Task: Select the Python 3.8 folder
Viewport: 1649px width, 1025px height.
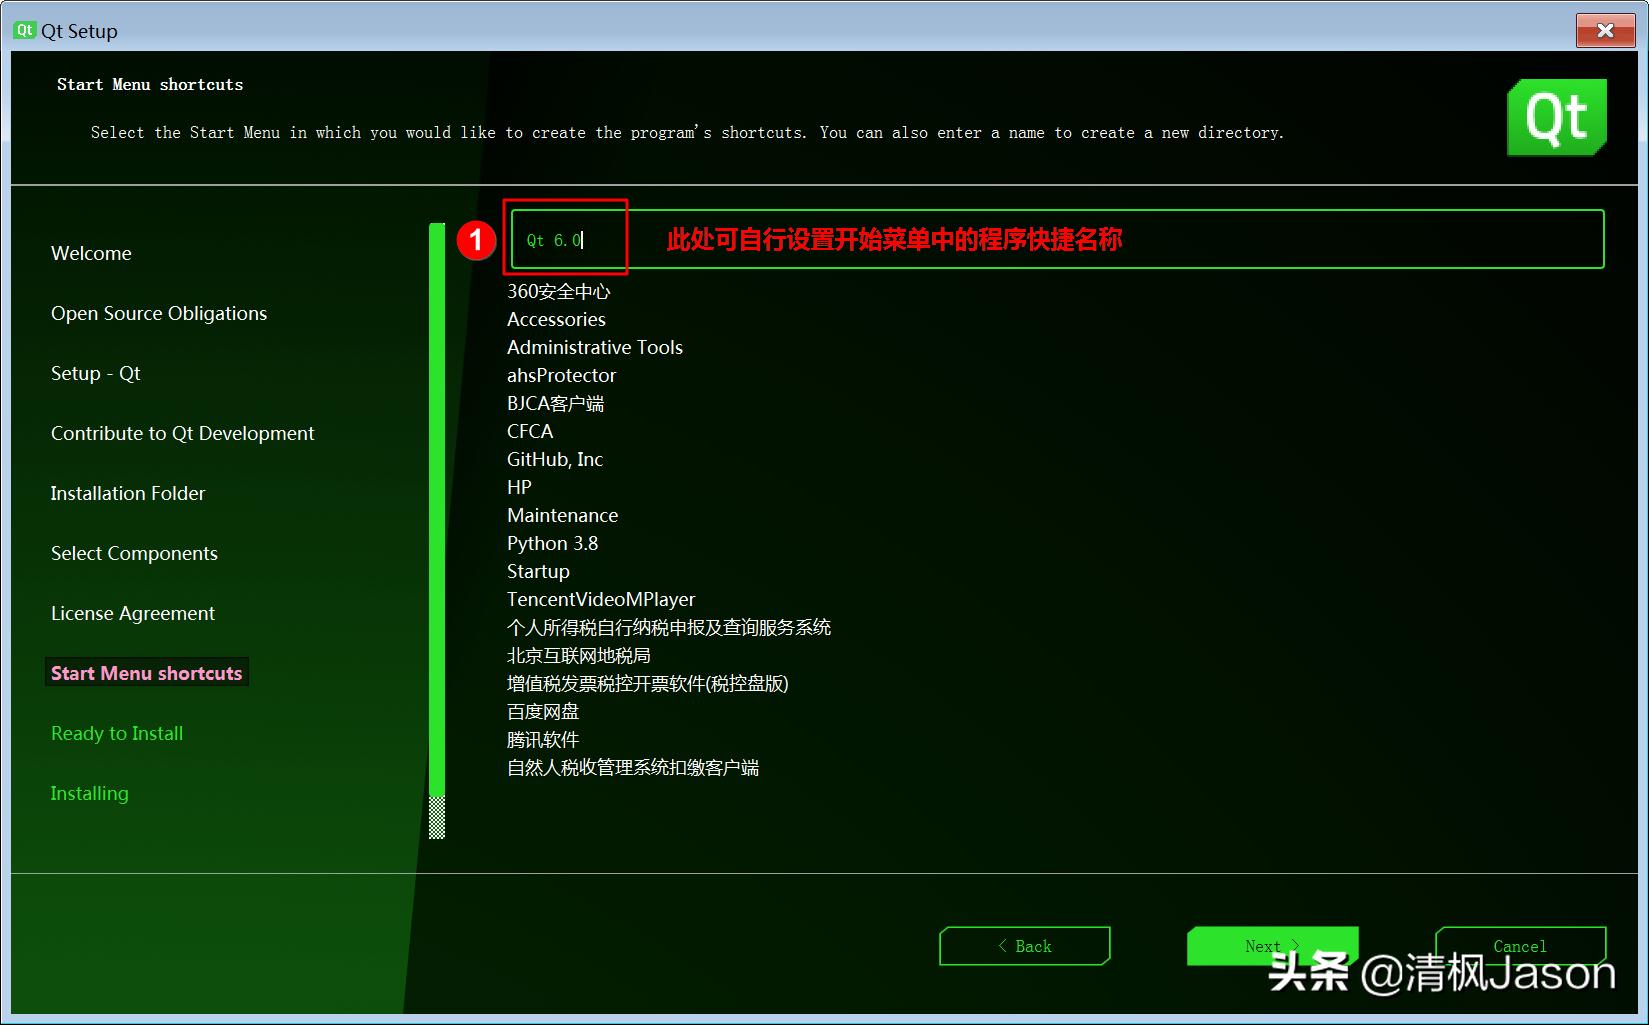Action: (x=552, y=543)
